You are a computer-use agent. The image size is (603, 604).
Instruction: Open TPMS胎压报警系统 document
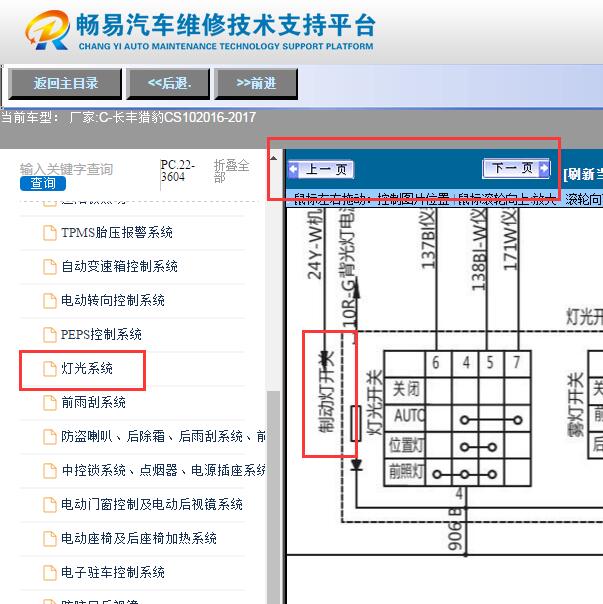(117, 232)
